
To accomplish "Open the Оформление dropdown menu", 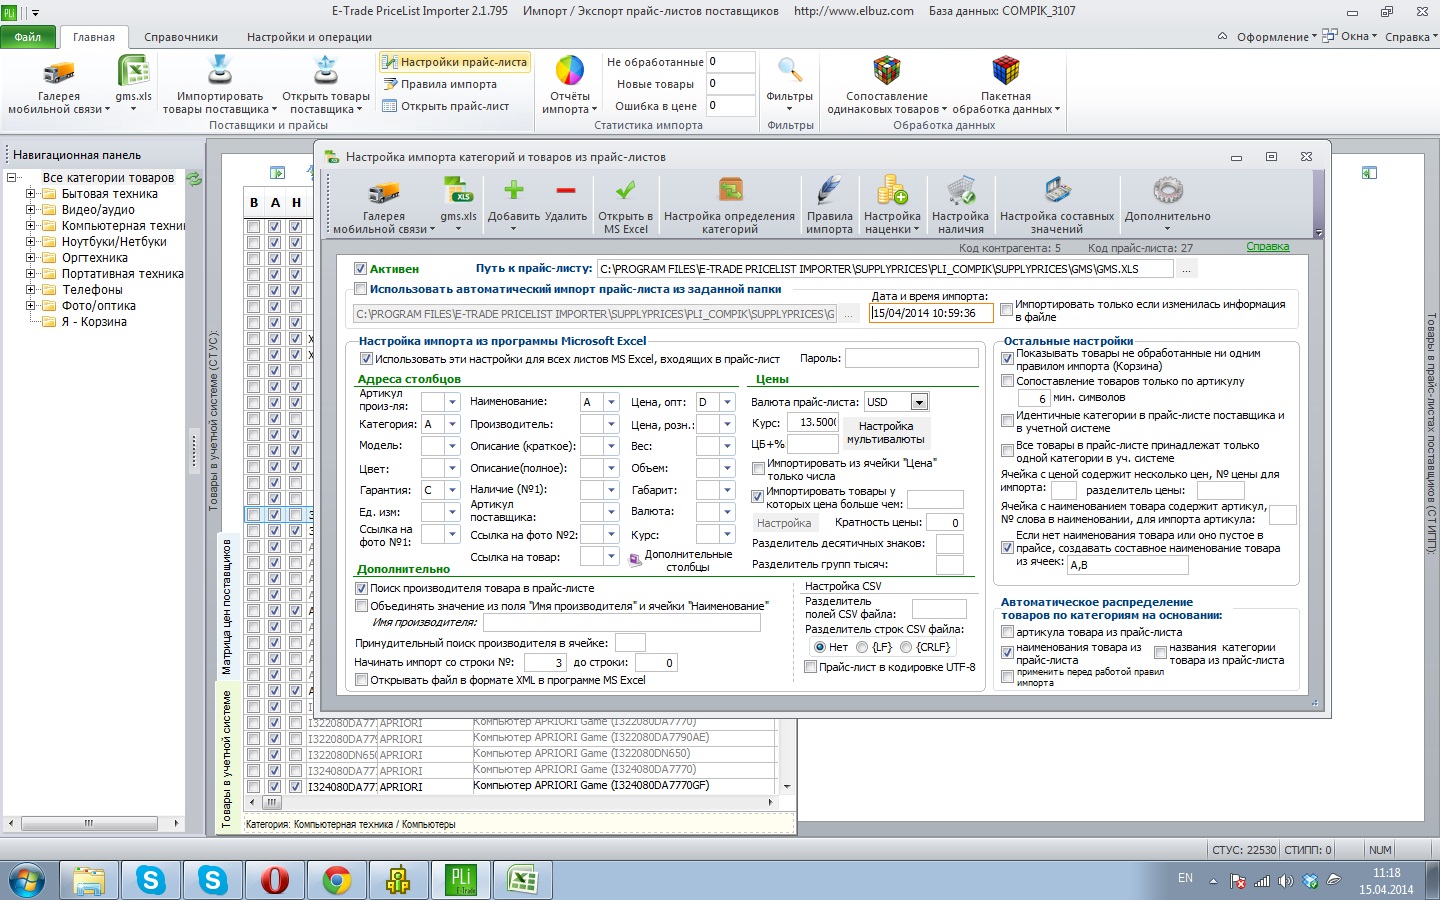I will 1277,37.
